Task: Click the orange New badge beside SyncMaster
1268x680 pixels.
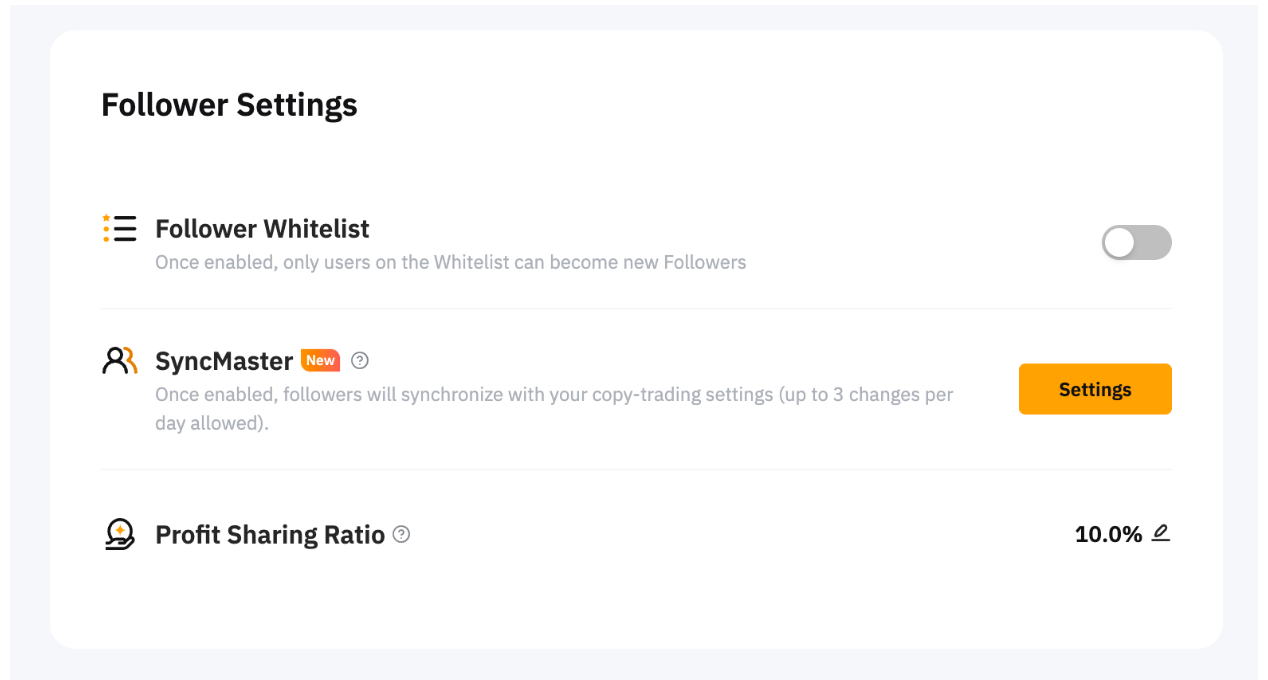Action: 320,360
